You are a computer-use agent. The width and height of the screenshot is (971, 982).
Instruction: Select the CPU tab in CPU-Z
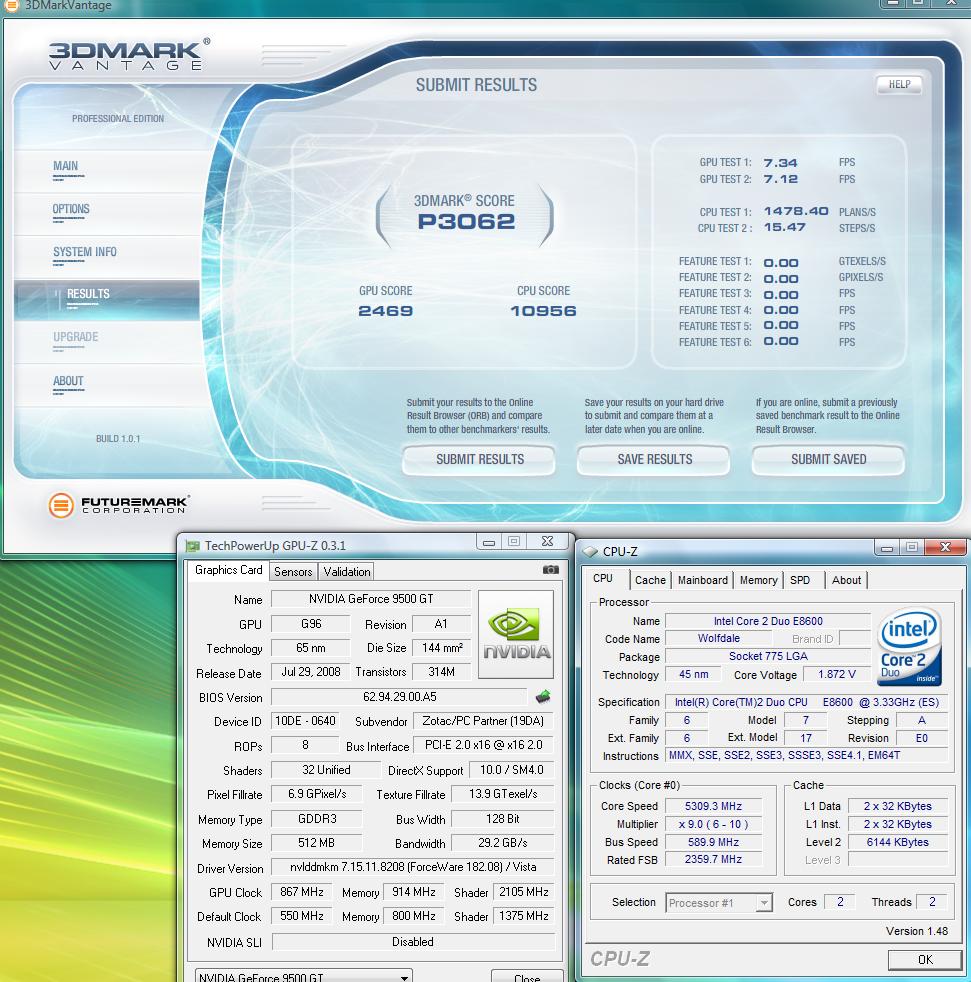[x=603, y=578]
